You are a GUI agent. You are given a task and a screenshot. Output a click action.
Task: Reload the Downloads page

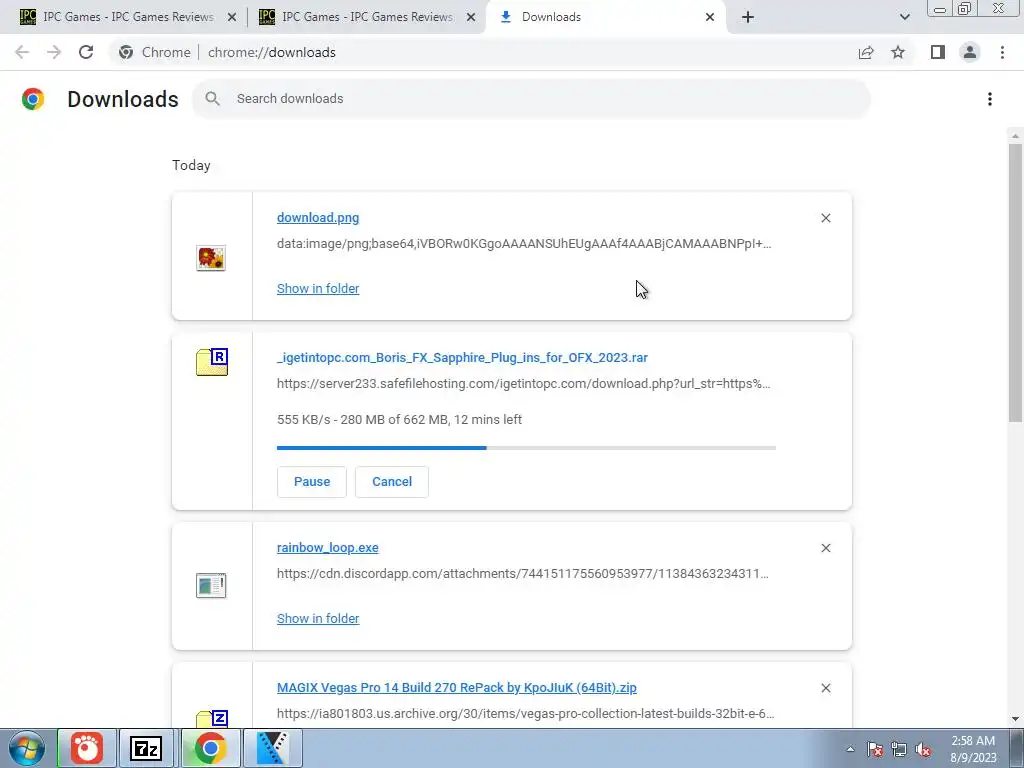click(x=86, y=52)
